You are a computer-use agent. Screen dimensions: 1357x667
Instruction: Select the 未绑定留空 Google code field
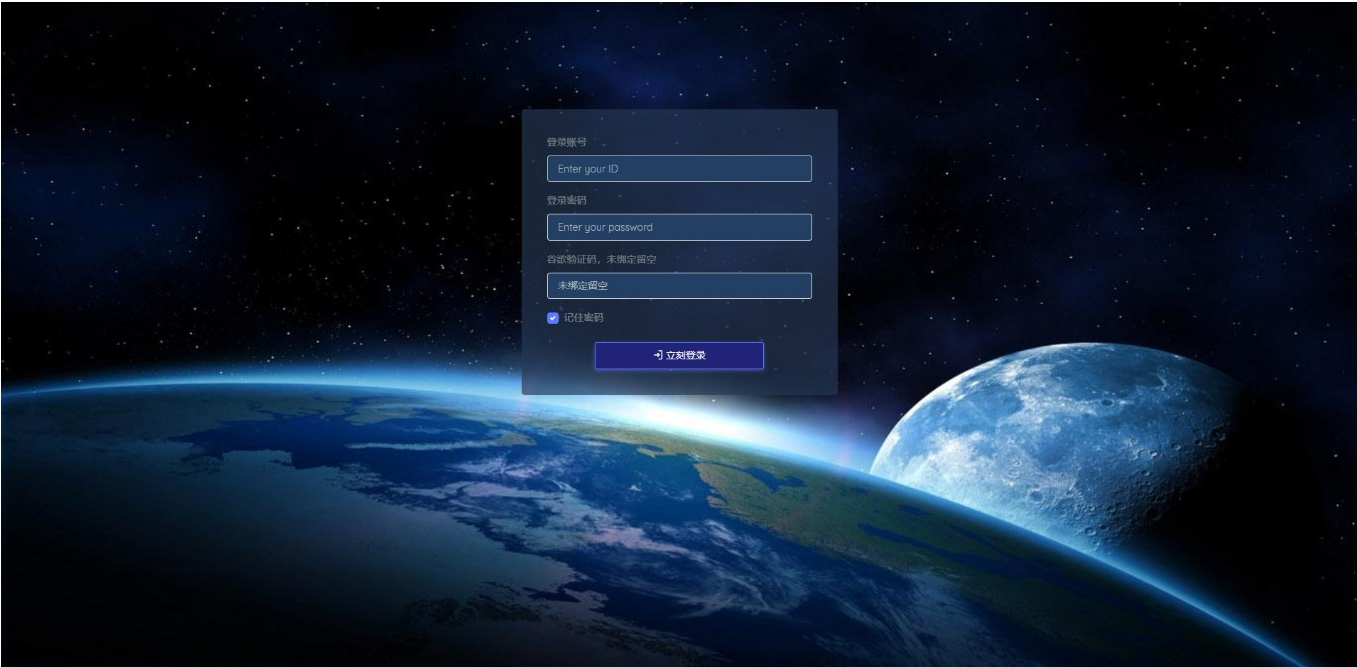pos(678,286)
